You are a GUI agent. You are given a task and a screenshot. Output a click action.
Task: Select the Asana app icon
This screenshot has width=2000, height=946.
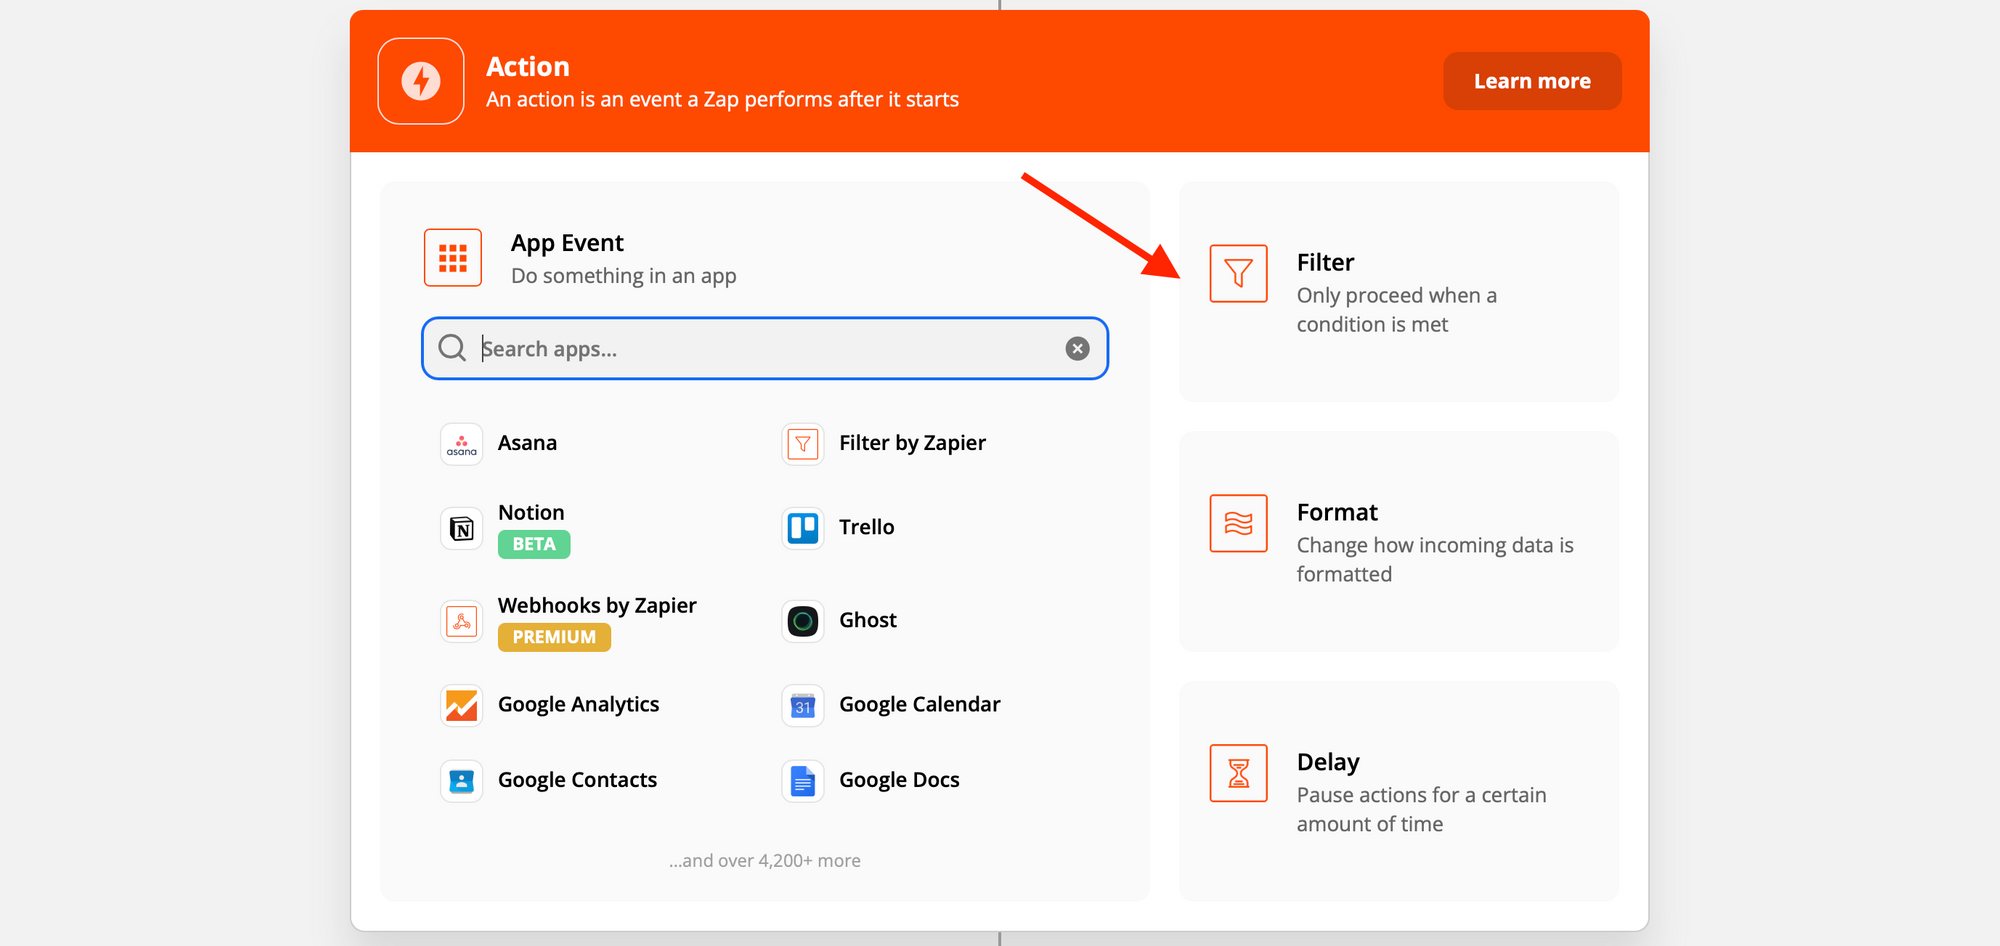pyautogui.click(x=462, y=444)
